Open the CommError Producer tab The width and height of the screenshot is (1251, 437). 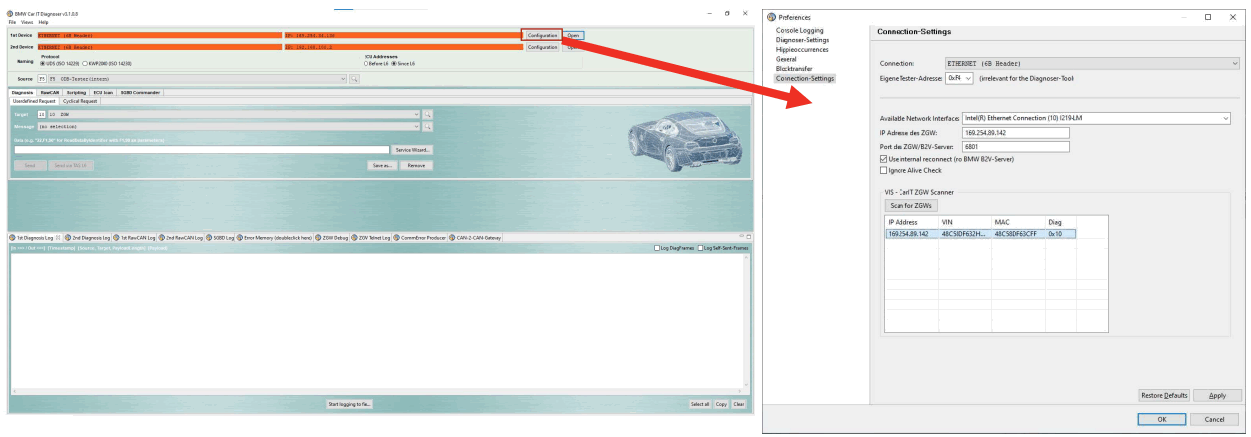tap(421, 237)
